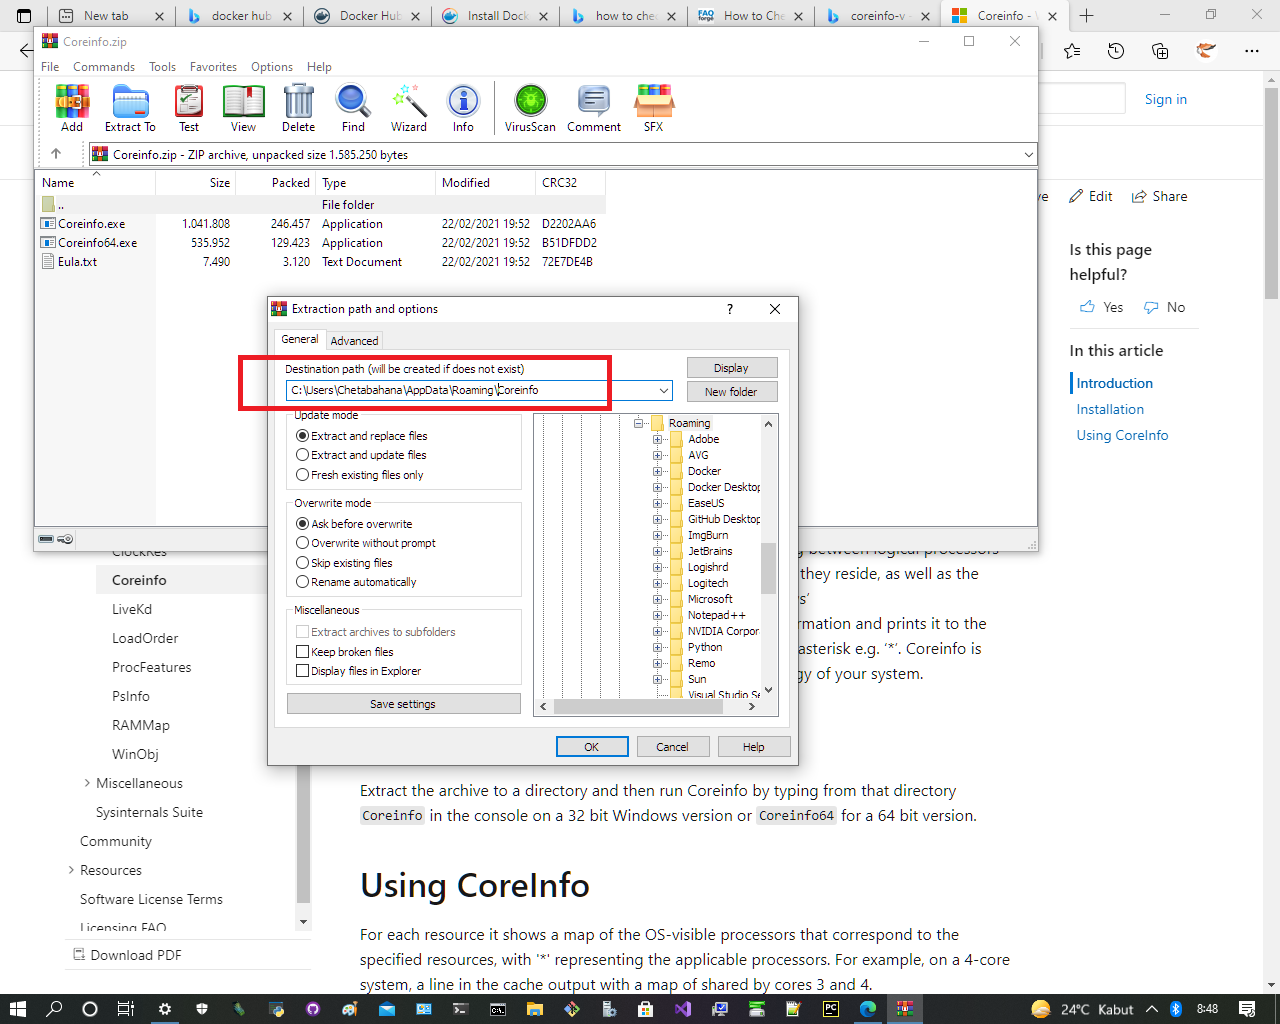Click the New folder button

(x=731, y=392)
